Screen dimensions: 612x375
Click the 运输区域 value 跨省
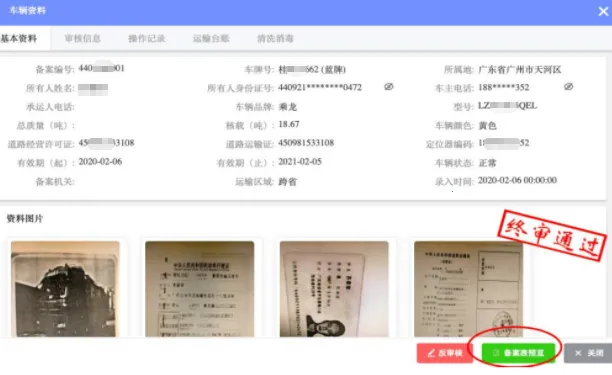point(288,182)
